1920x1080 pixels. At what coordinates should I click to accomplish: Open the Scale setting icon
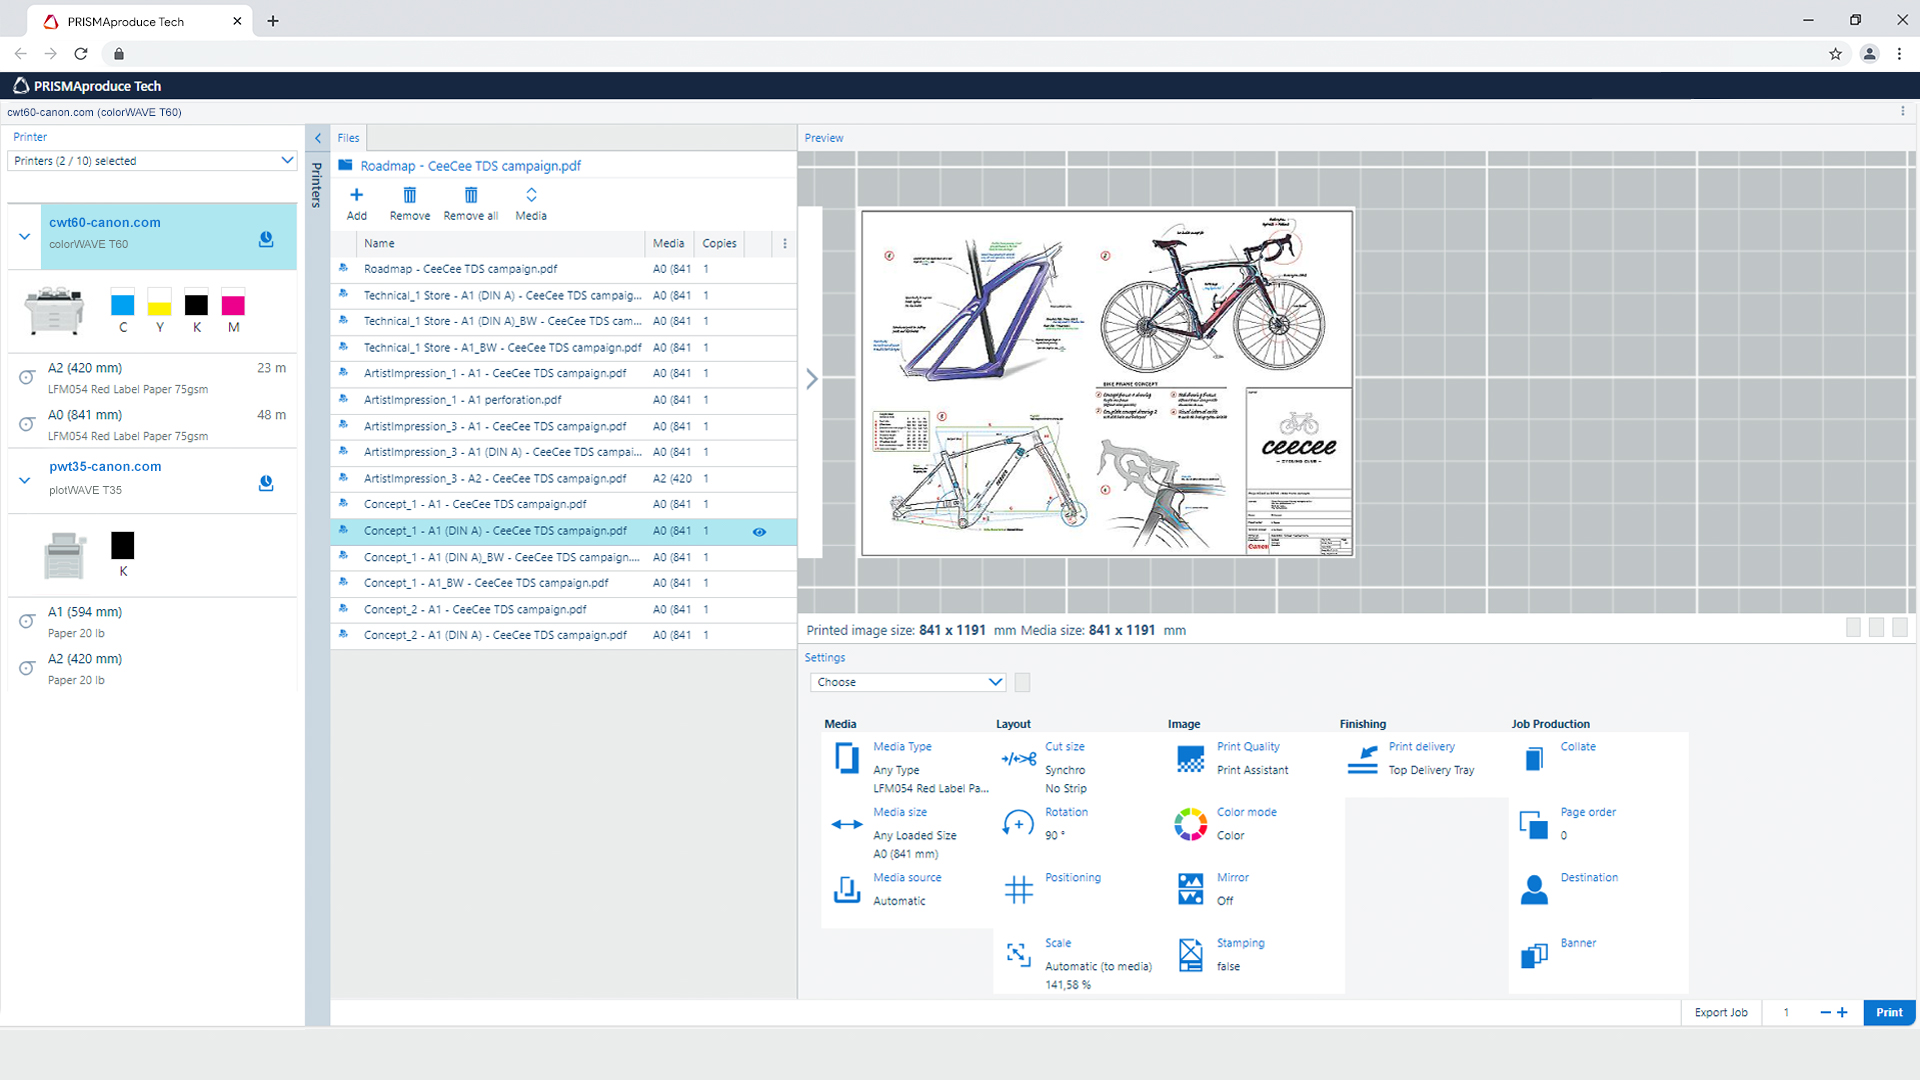[1018, 955]
